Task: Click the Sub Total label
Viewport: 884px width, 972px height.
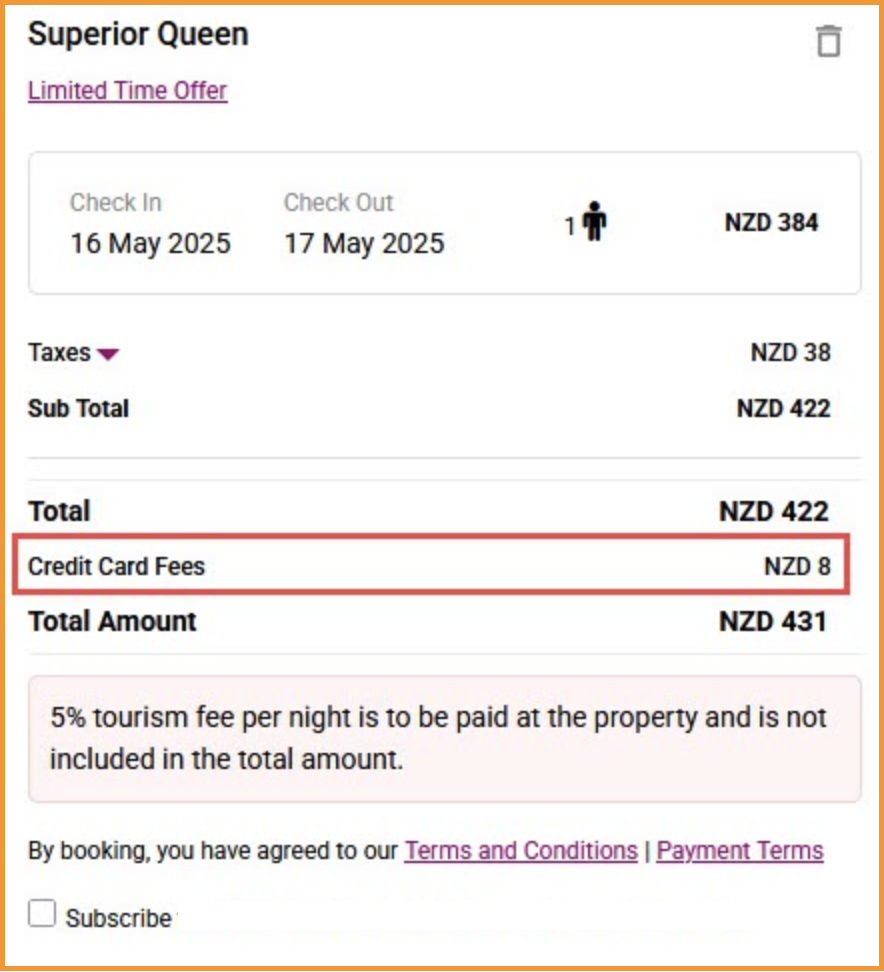Action: (79, 409)
